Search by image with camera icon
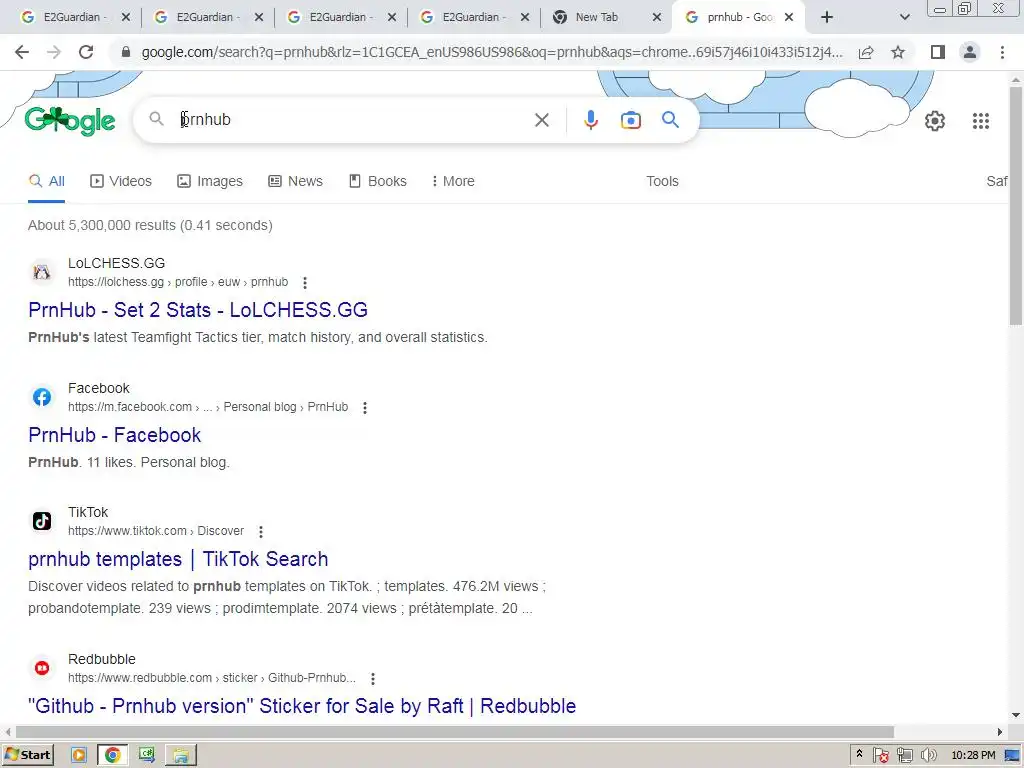Viewport: 1024px width, 768px height. coord(630,120)
